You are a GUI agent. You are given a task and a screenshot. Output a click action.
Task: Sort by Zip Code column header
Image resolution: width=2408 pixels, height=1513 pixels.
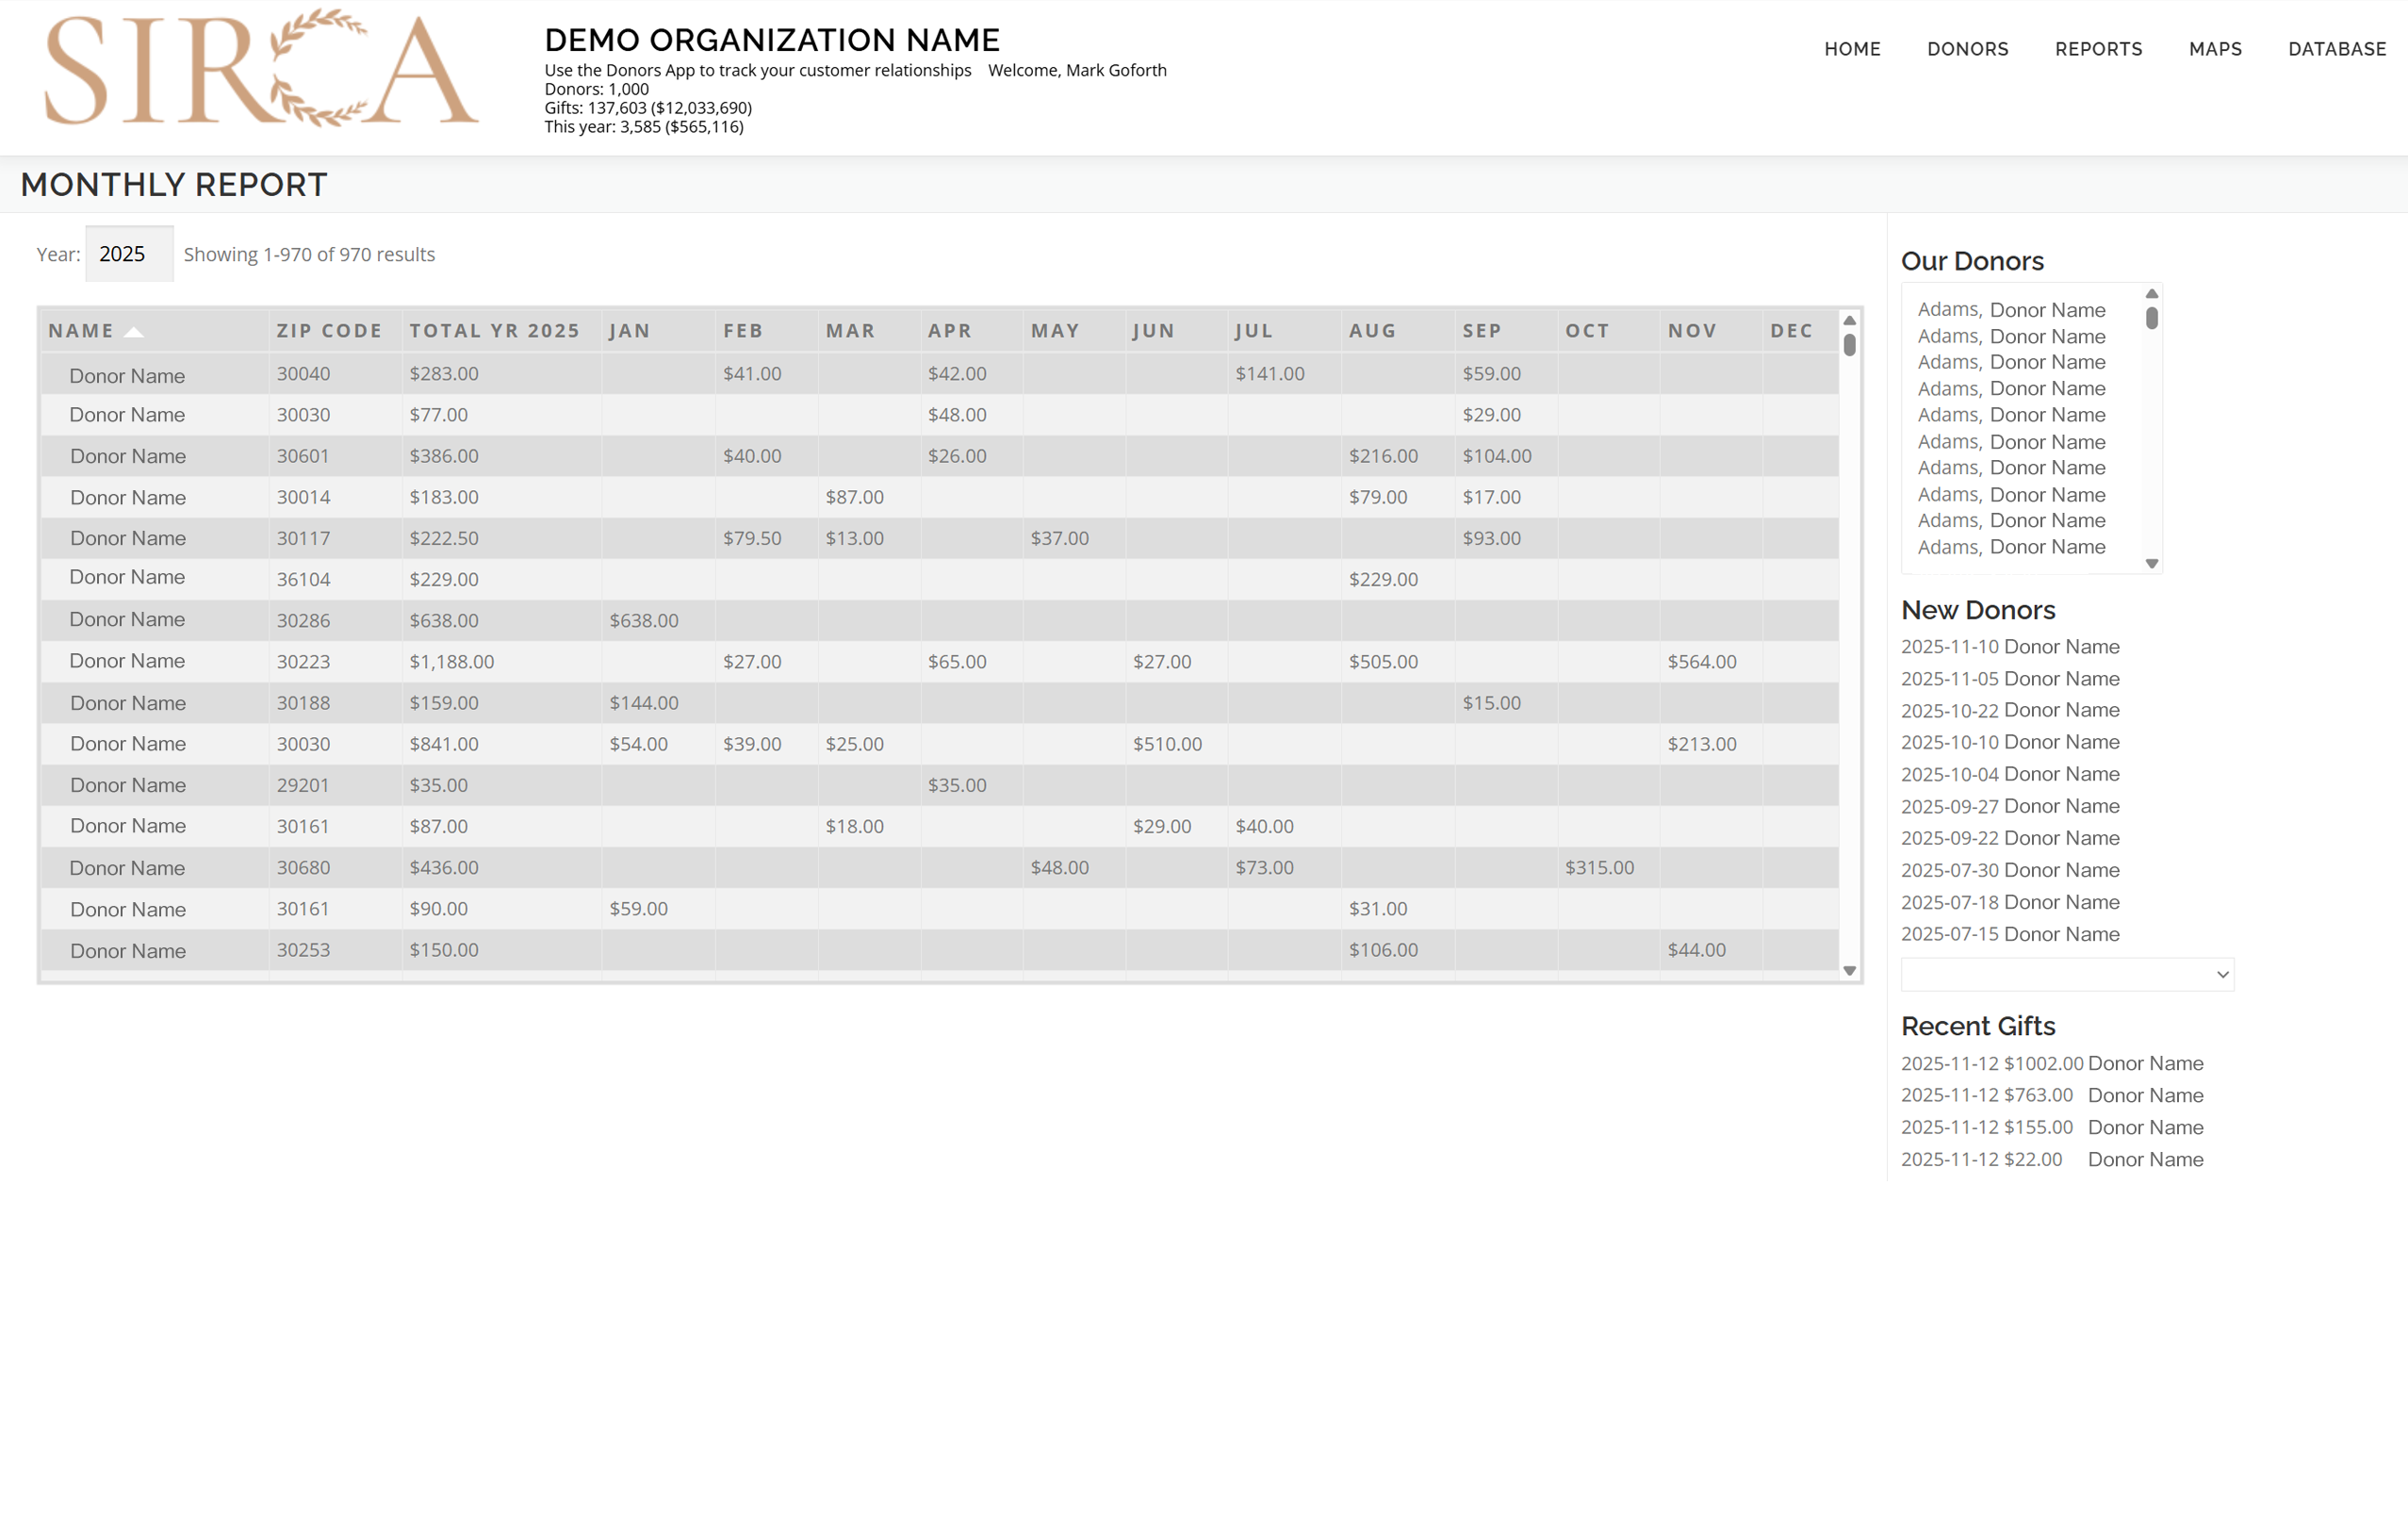tap(329, 331)
